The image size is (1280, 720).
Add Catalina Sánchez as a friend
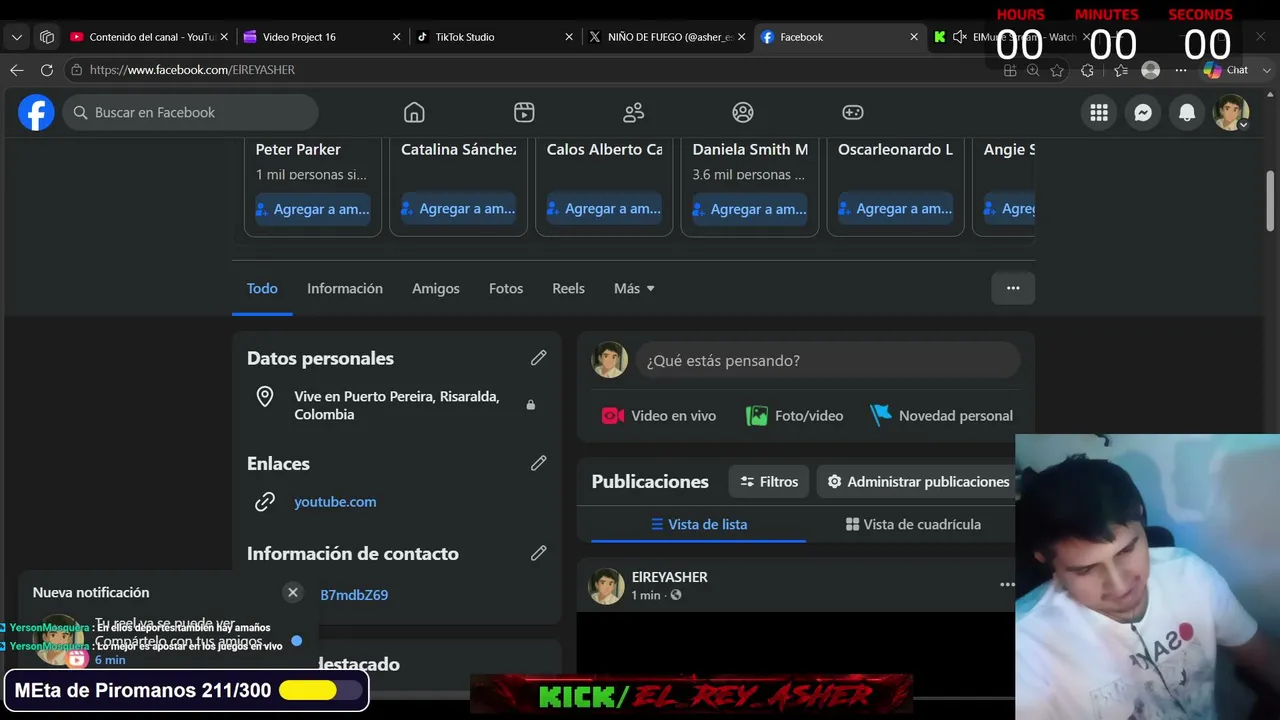(x=458, y=209)
